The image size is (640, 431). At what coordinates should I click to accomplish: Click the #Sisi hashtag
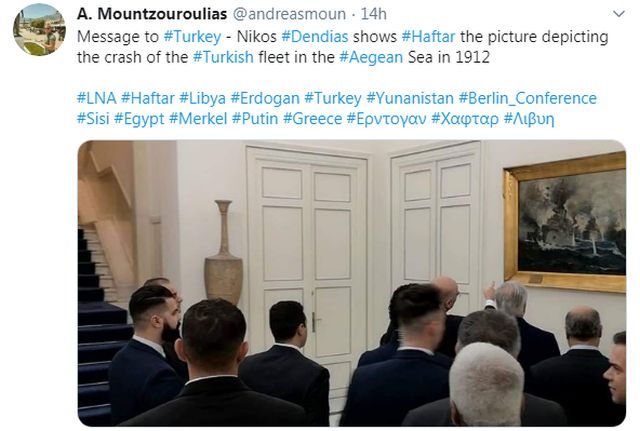(93, 119)
